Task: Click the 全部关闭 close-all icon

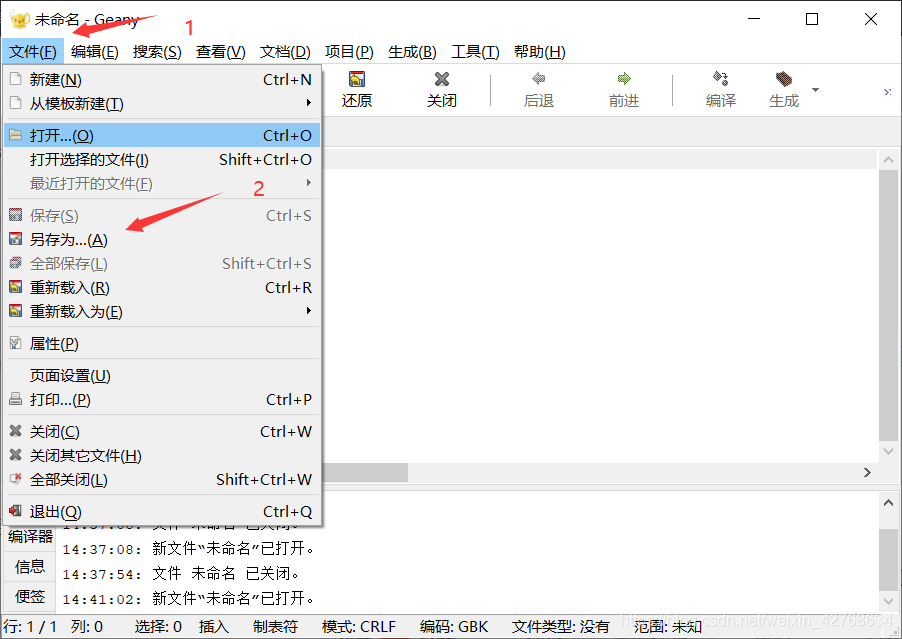Action: [x=16, y=479]
